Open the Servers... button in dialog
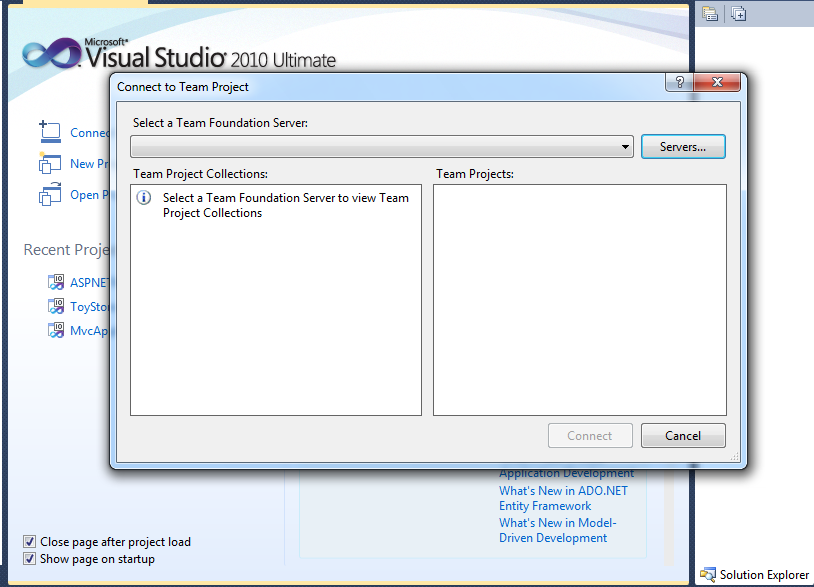Viewport: 814px width, 587px height. pos(683,147)
